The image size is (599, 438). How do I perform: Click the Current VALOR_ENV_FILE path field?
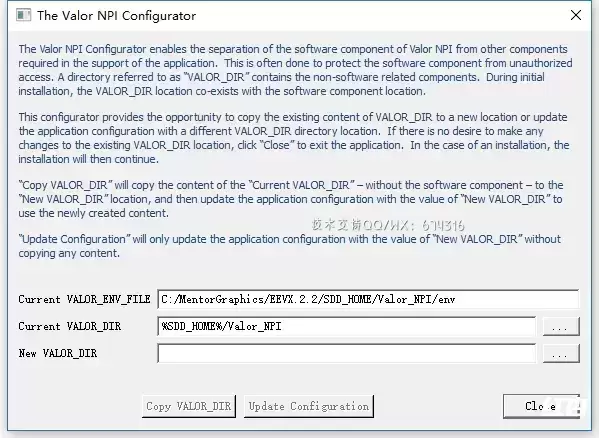(x=368, y=299)
